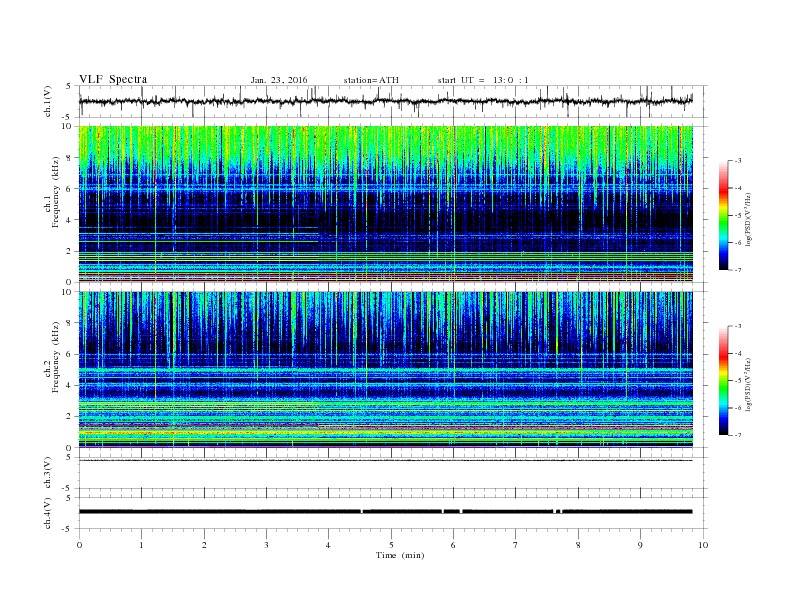Image resolution: width=792 pixels, height=612 pixels.
Task: Click the 'station=ATH' header label
Action: 371,80
